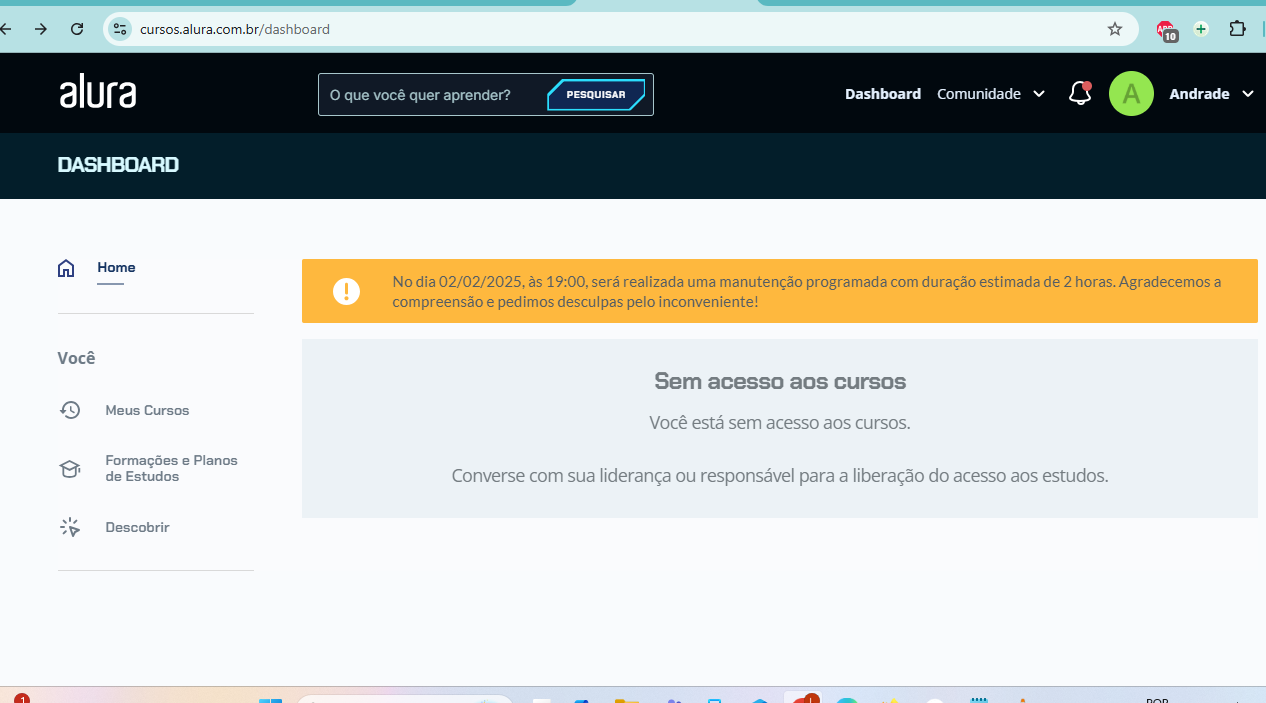The height and width of the screenshot is (703, 1266).
Task: Click the Formações graduation cap icon
Action: (69, 469)
